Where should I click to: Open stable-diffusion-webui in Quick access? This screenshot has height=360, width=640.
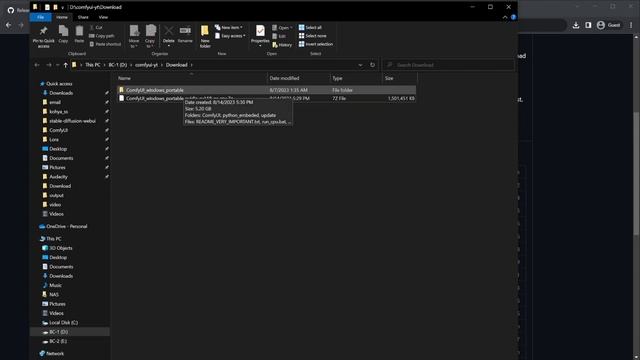[72, 121]
